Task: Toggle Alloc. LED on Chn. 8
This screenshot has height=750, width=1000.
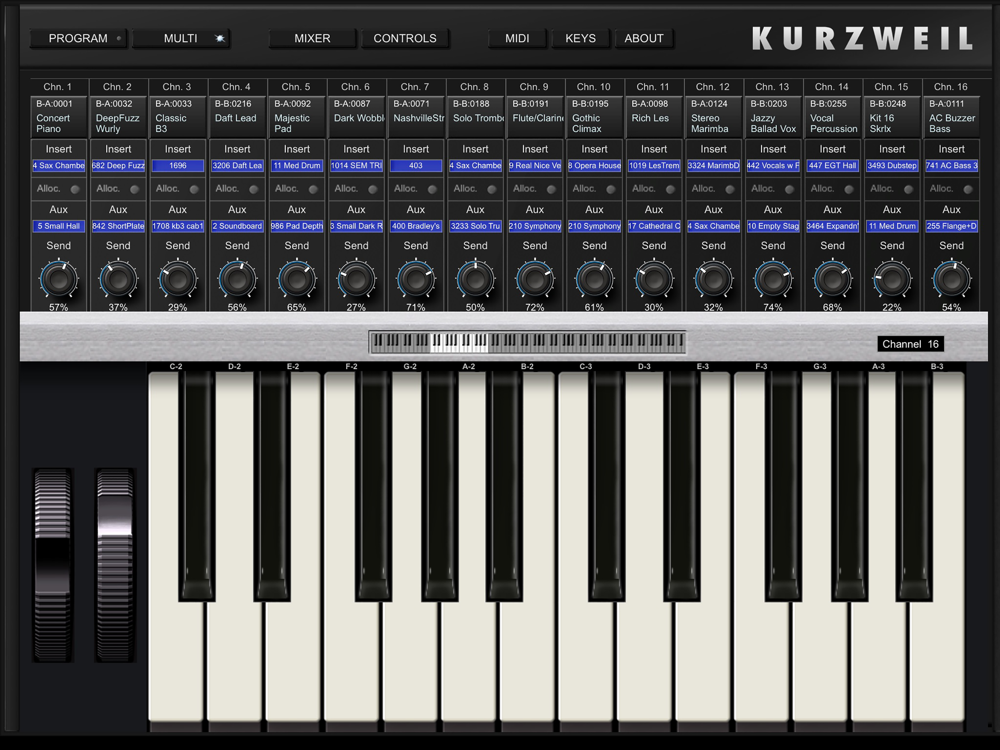Action: click(x=492, y=189)
